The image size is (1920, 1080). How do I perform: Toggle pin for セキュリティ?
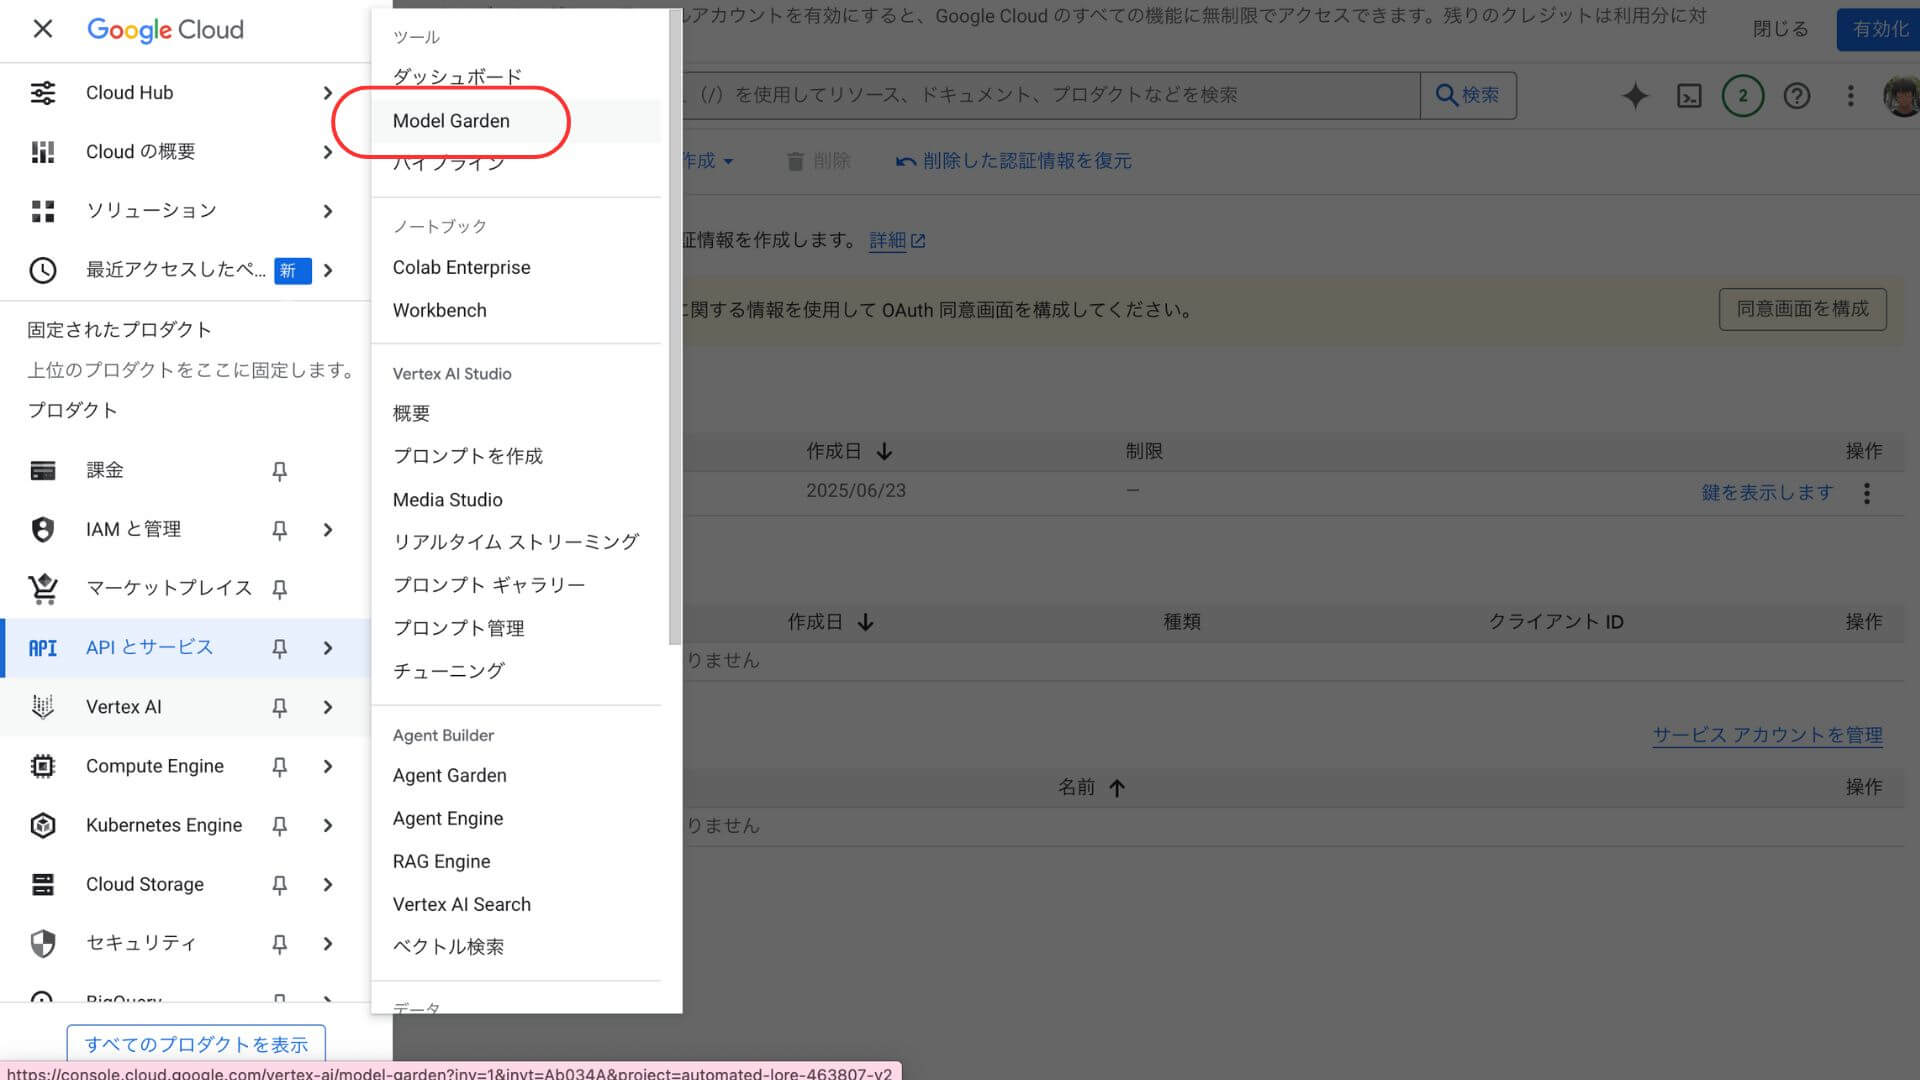(x=280, y=943)
